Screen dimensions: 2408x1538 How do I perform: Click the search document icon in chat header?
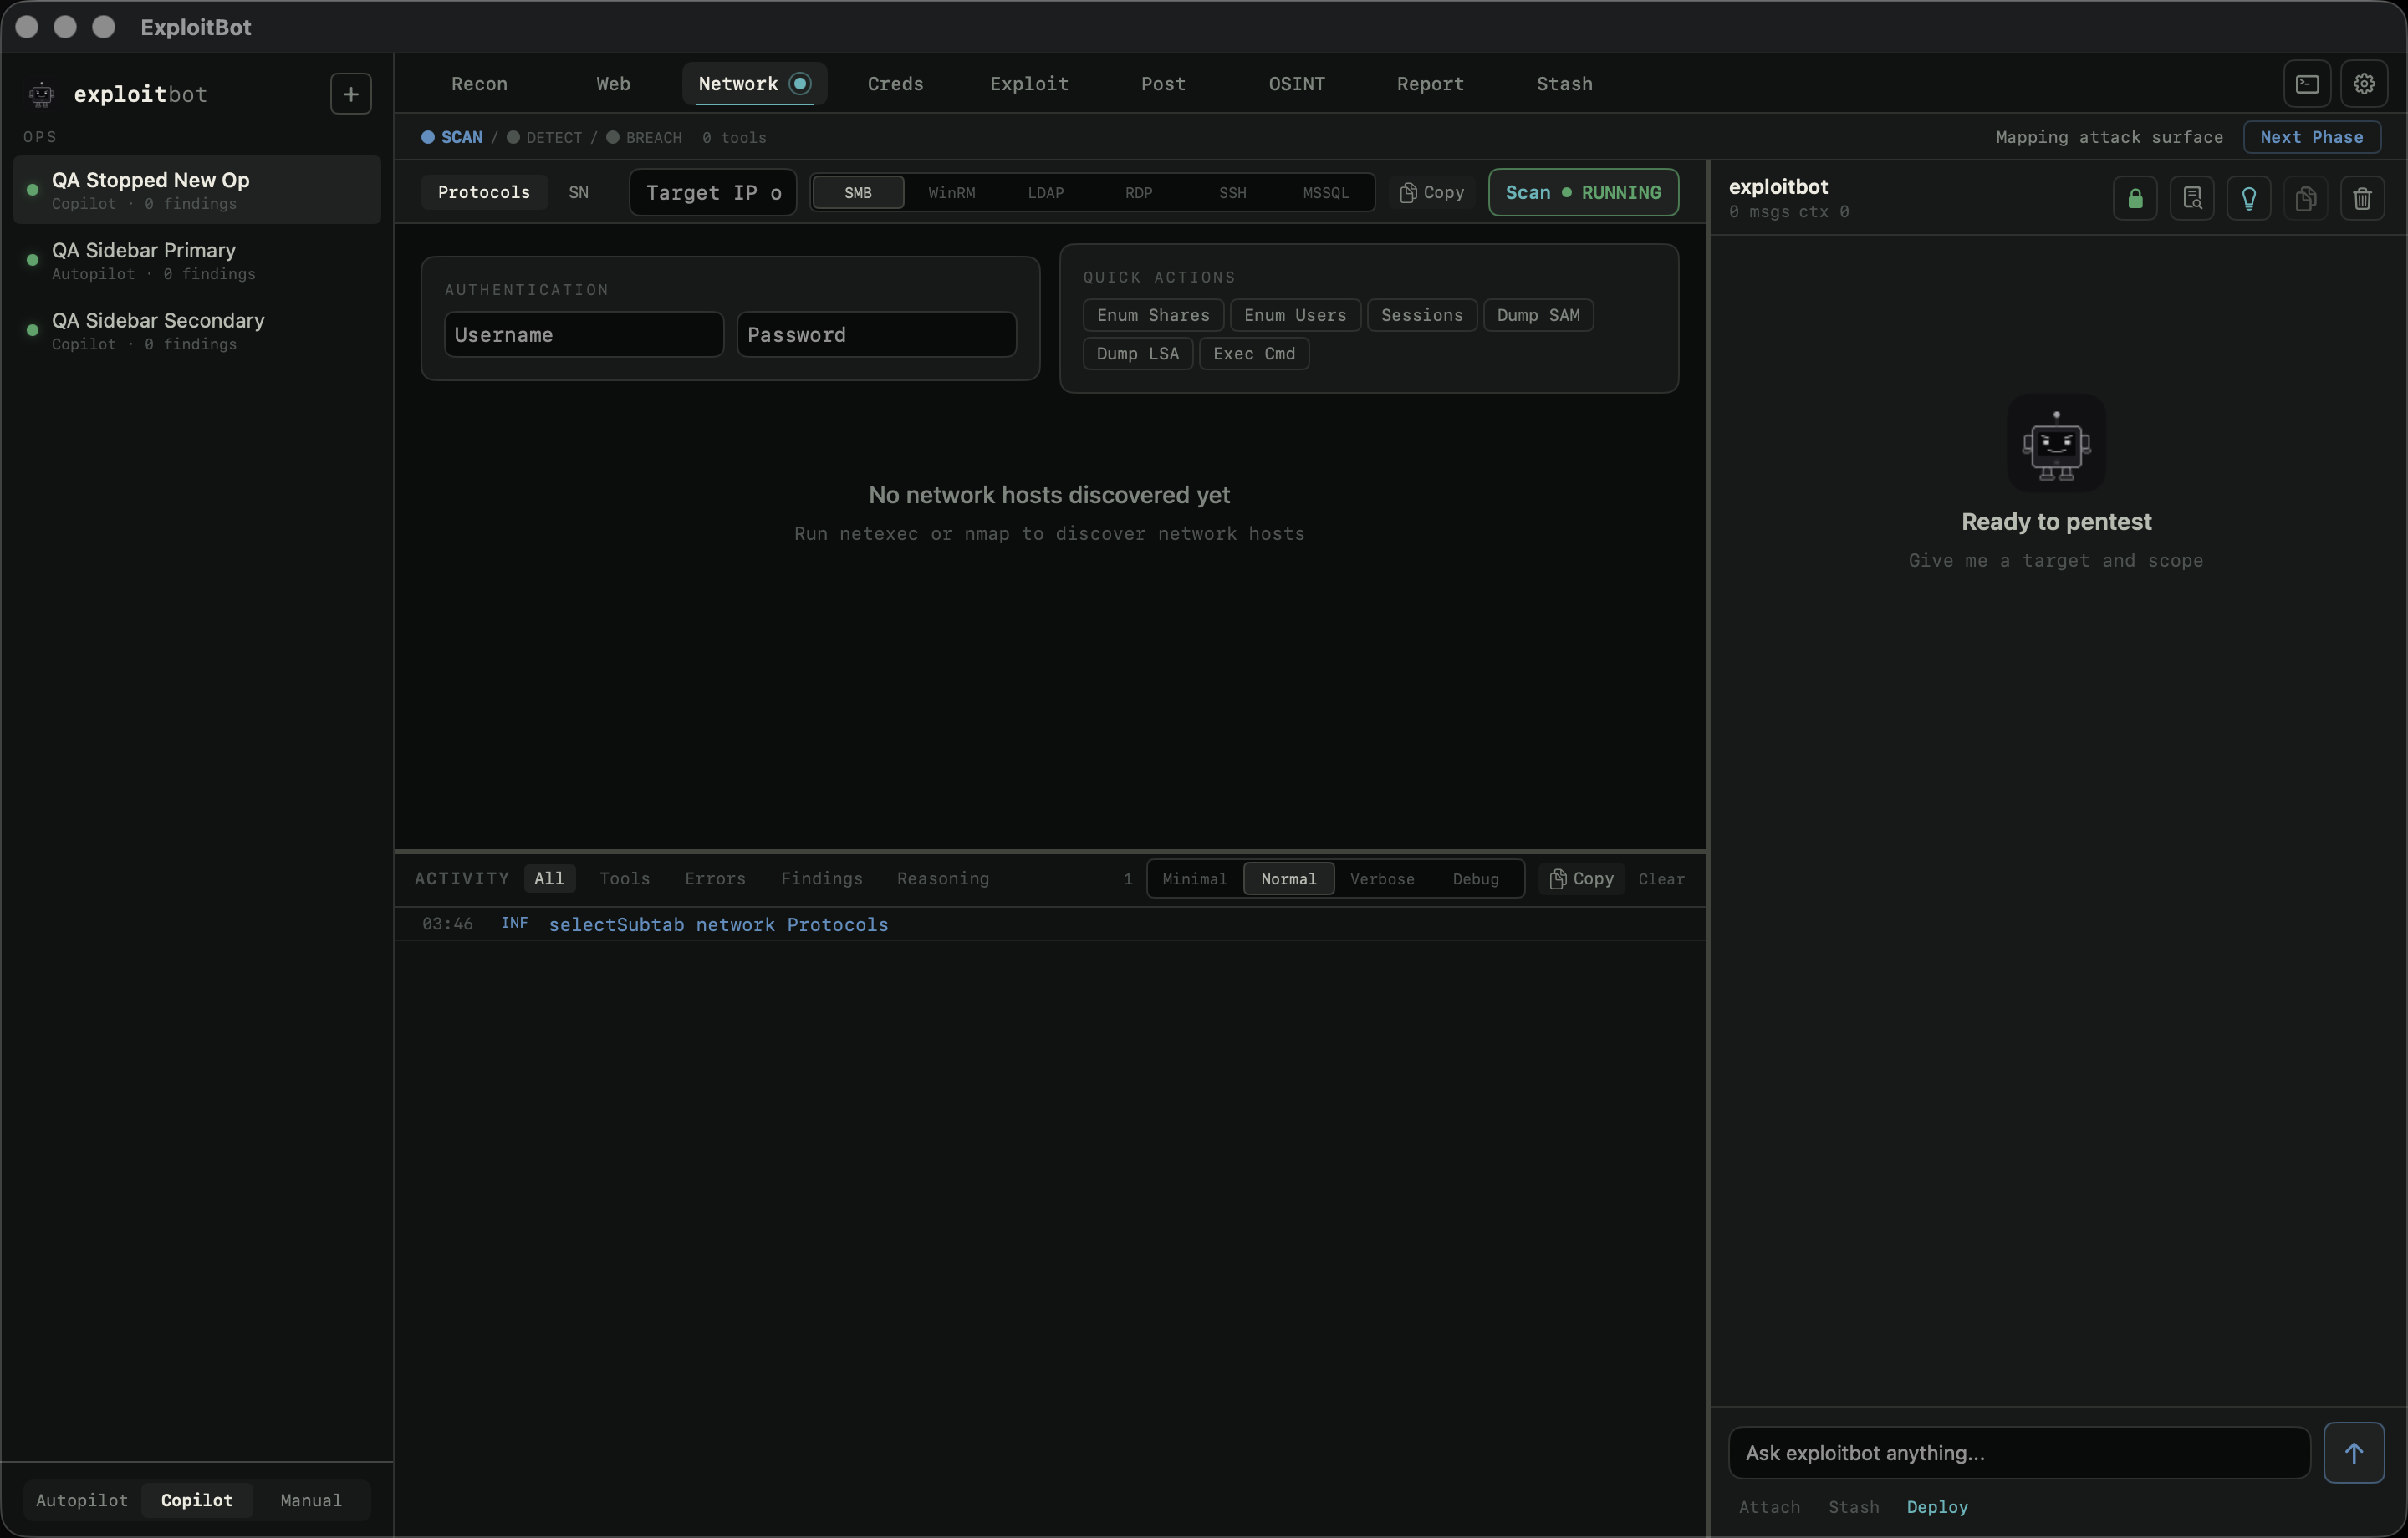coord(2192,198)
